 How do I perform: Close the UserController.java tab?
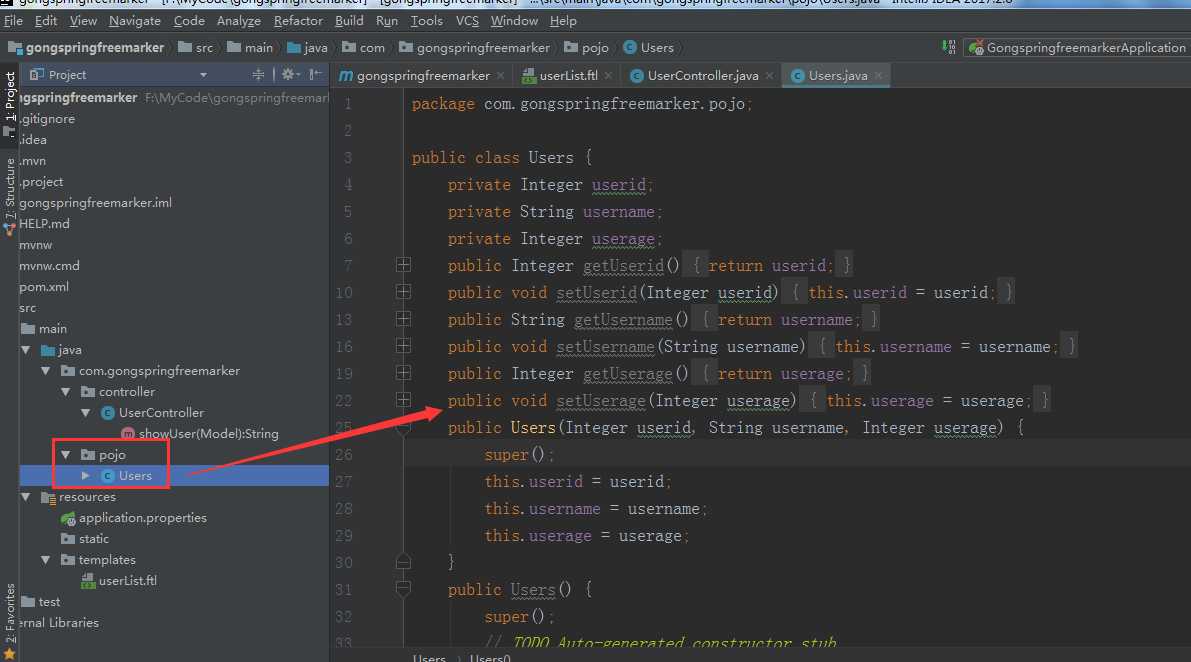coord(769,75)
